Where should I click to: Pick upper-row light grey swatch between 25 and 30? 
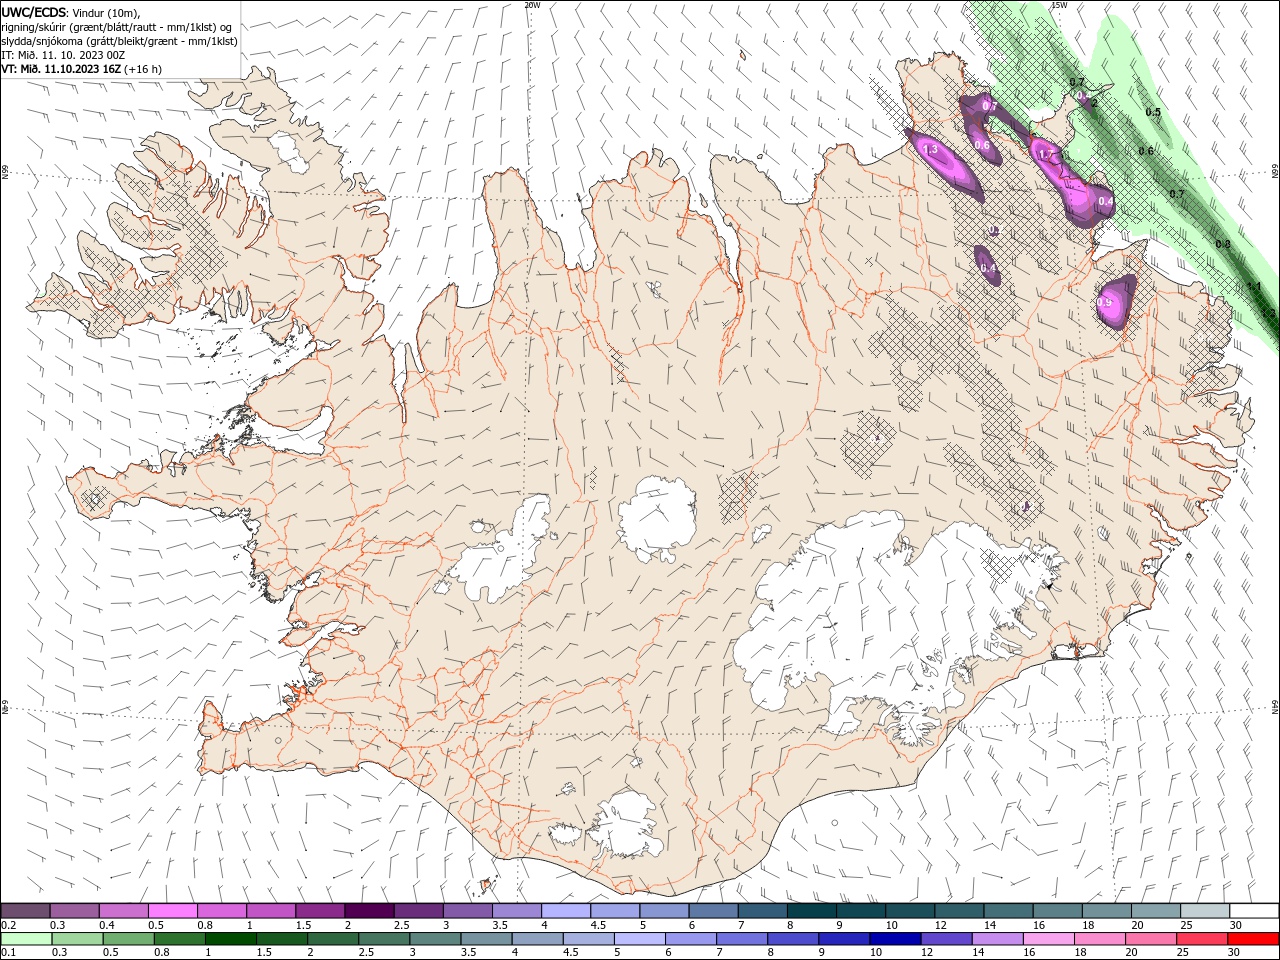(1205, 910)
